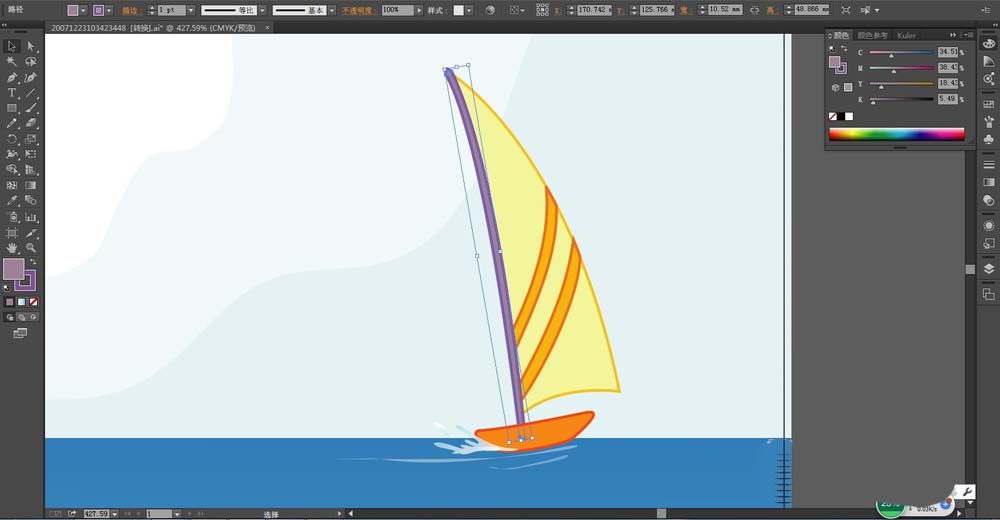Select the Line Segment tool
The image size is (1000, 520).
coord(31,93)
